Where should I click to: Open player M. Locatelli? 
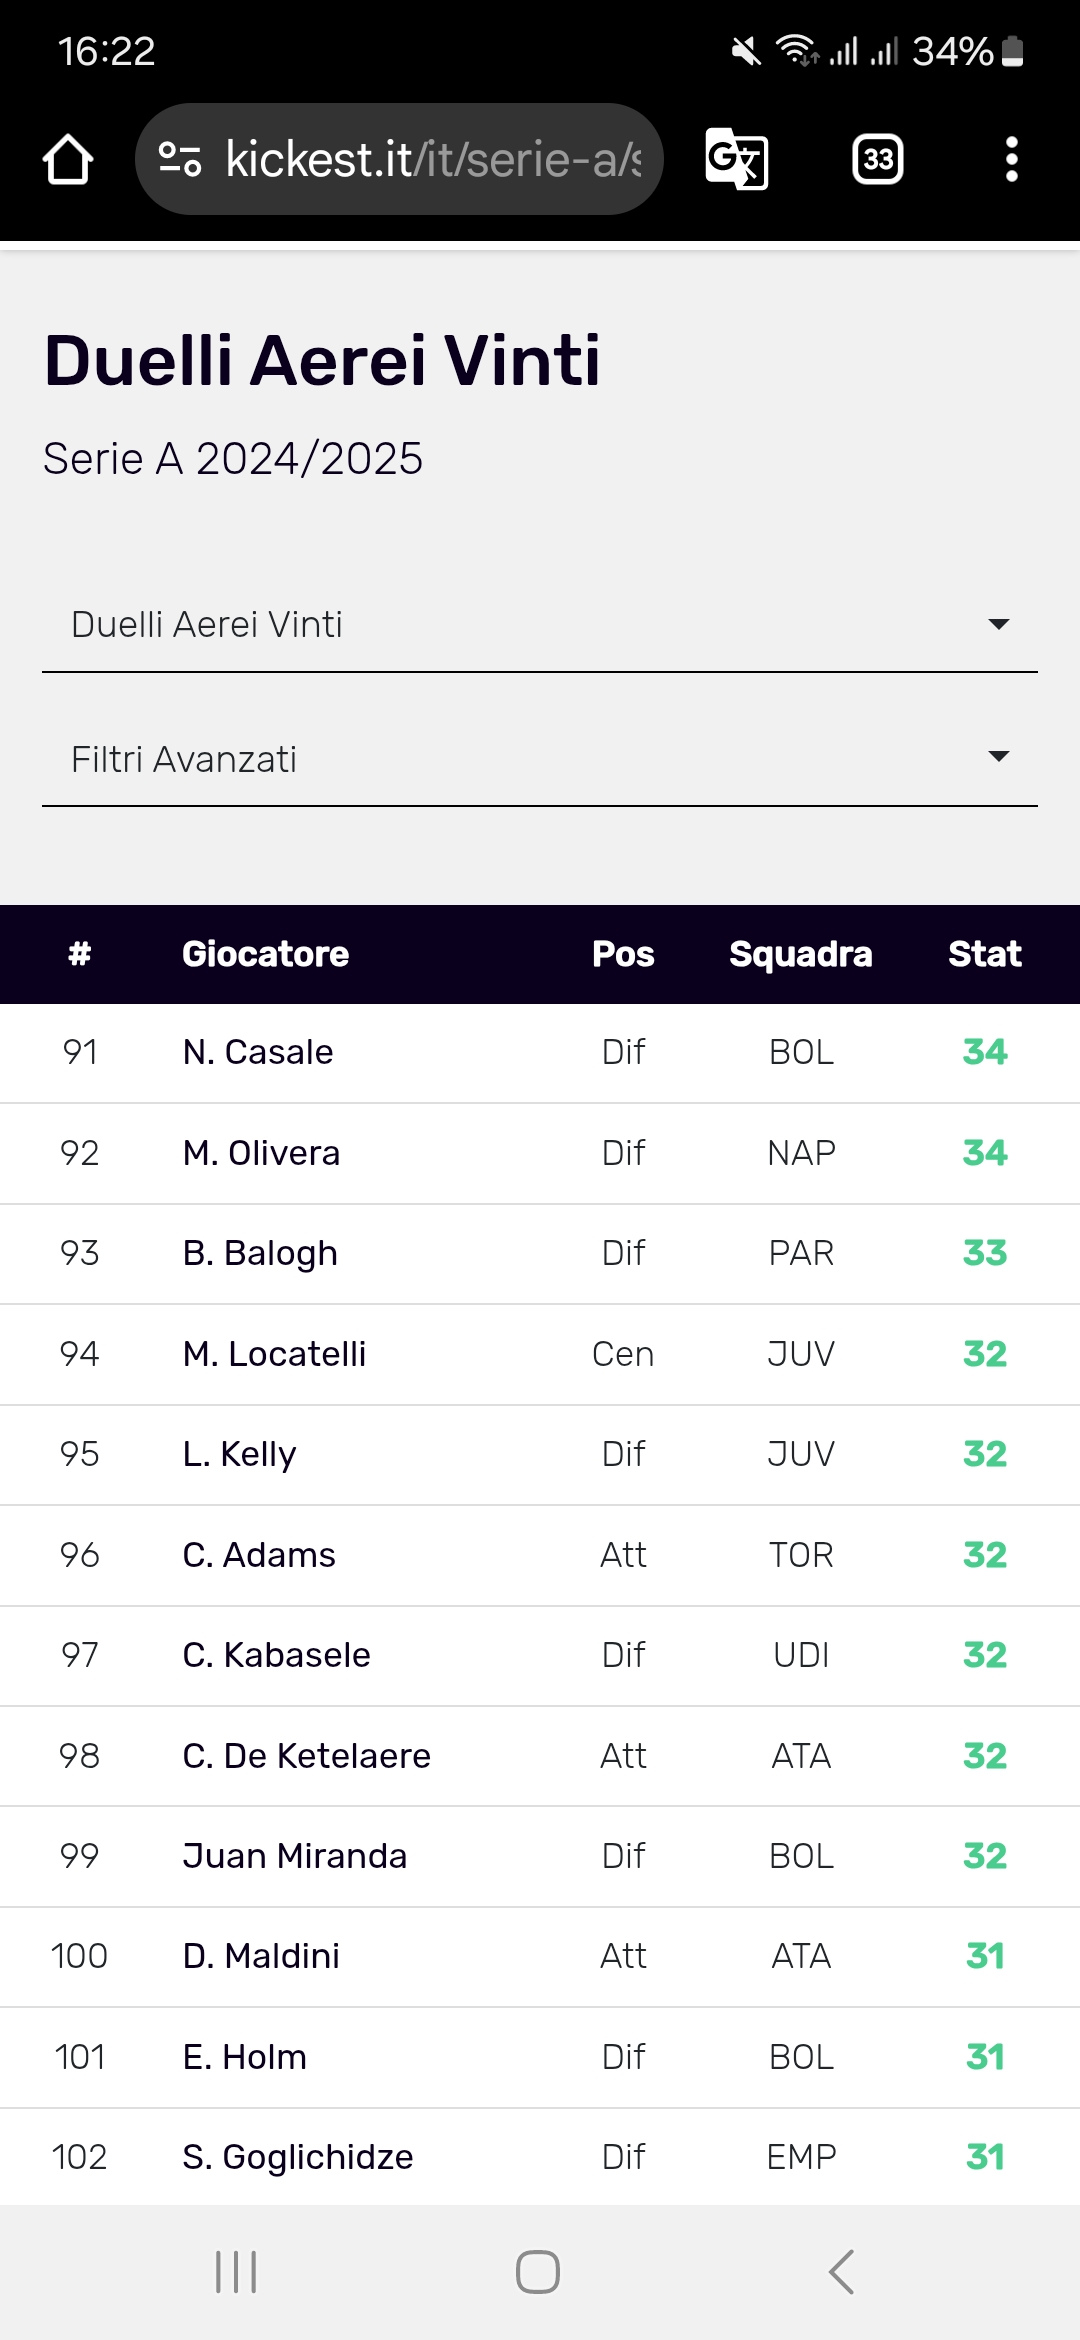click(275, 1354)
